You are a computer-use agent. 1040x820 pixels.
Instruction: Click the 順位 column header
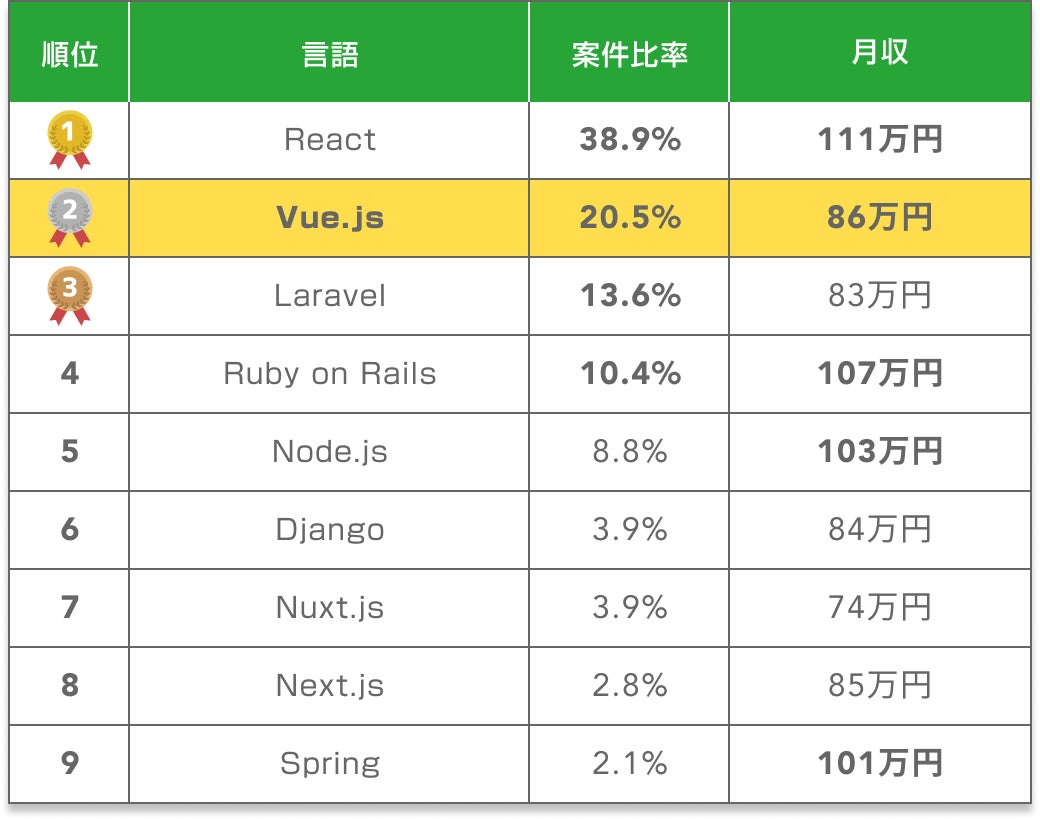click(70, 54)
